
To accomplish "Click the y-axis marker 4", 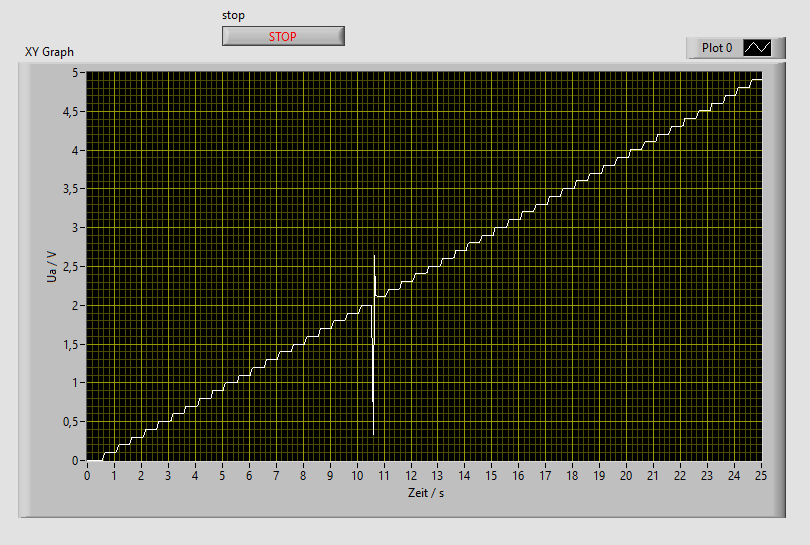I will (75, 150).
